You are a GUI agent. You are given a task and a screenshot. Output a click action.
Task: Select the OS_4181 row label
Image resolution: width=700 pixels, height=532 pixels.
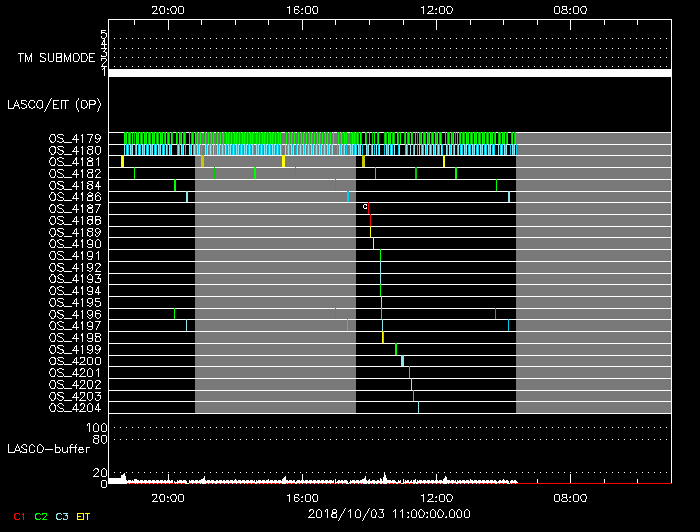point(74,161)
